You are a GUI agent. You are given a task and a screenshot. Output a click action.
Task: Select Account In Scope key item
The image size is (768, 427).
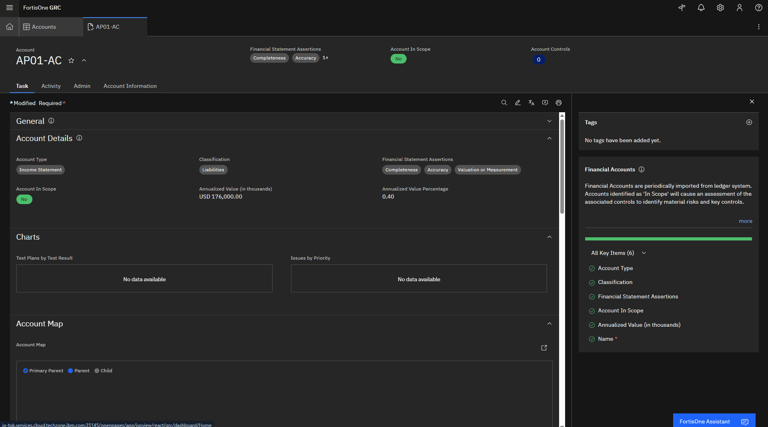pyautogui.click(x=616, y=311)
